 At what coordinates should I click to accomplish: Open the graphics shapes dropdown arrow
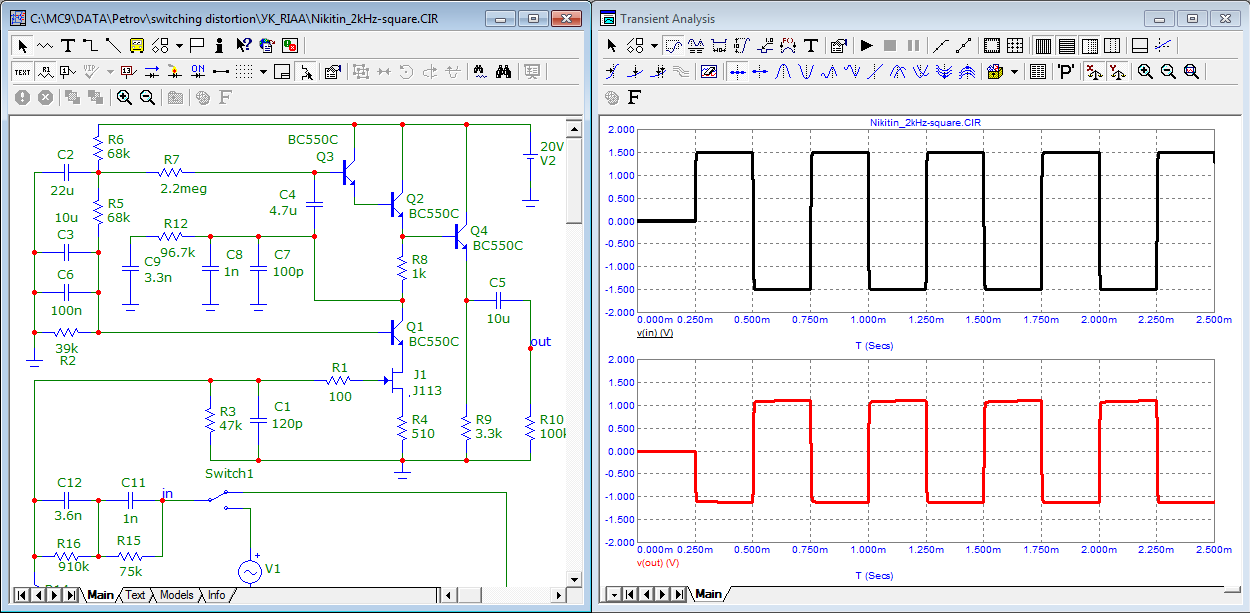[179, 45]
